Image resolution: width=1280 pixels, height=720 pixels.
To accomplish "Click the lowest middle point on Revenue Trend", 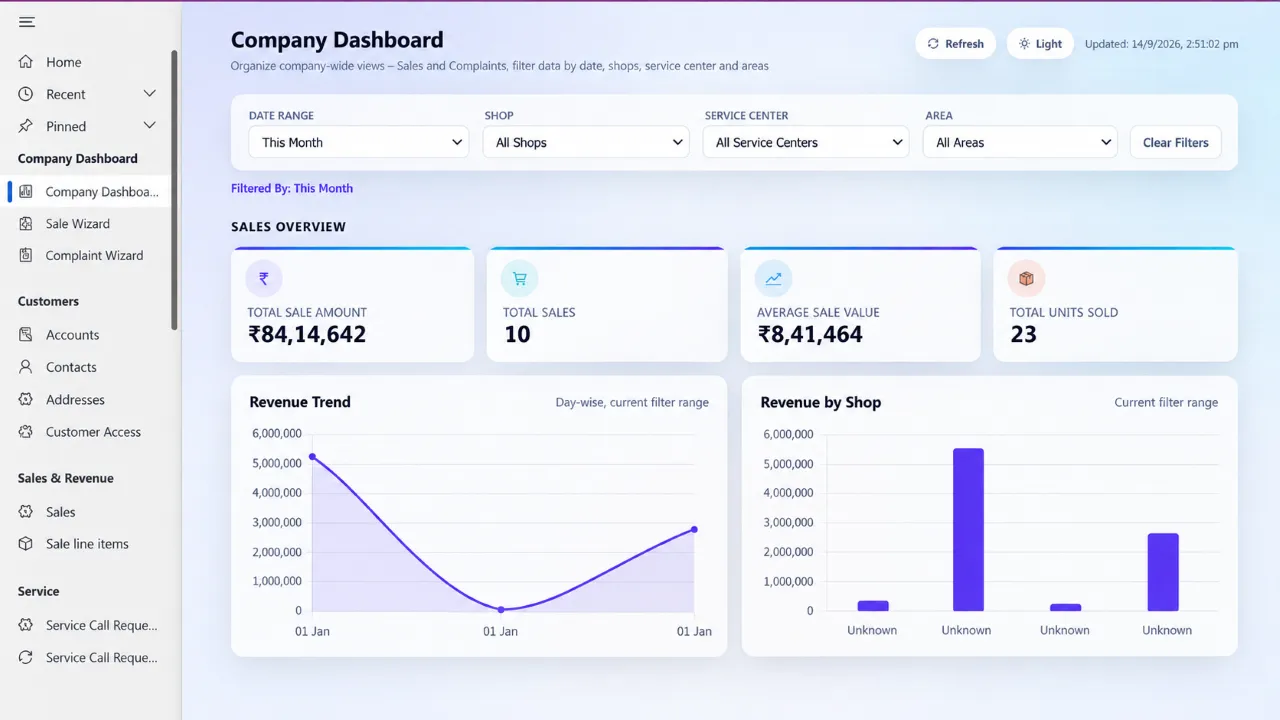I will [x=501, y=609].
